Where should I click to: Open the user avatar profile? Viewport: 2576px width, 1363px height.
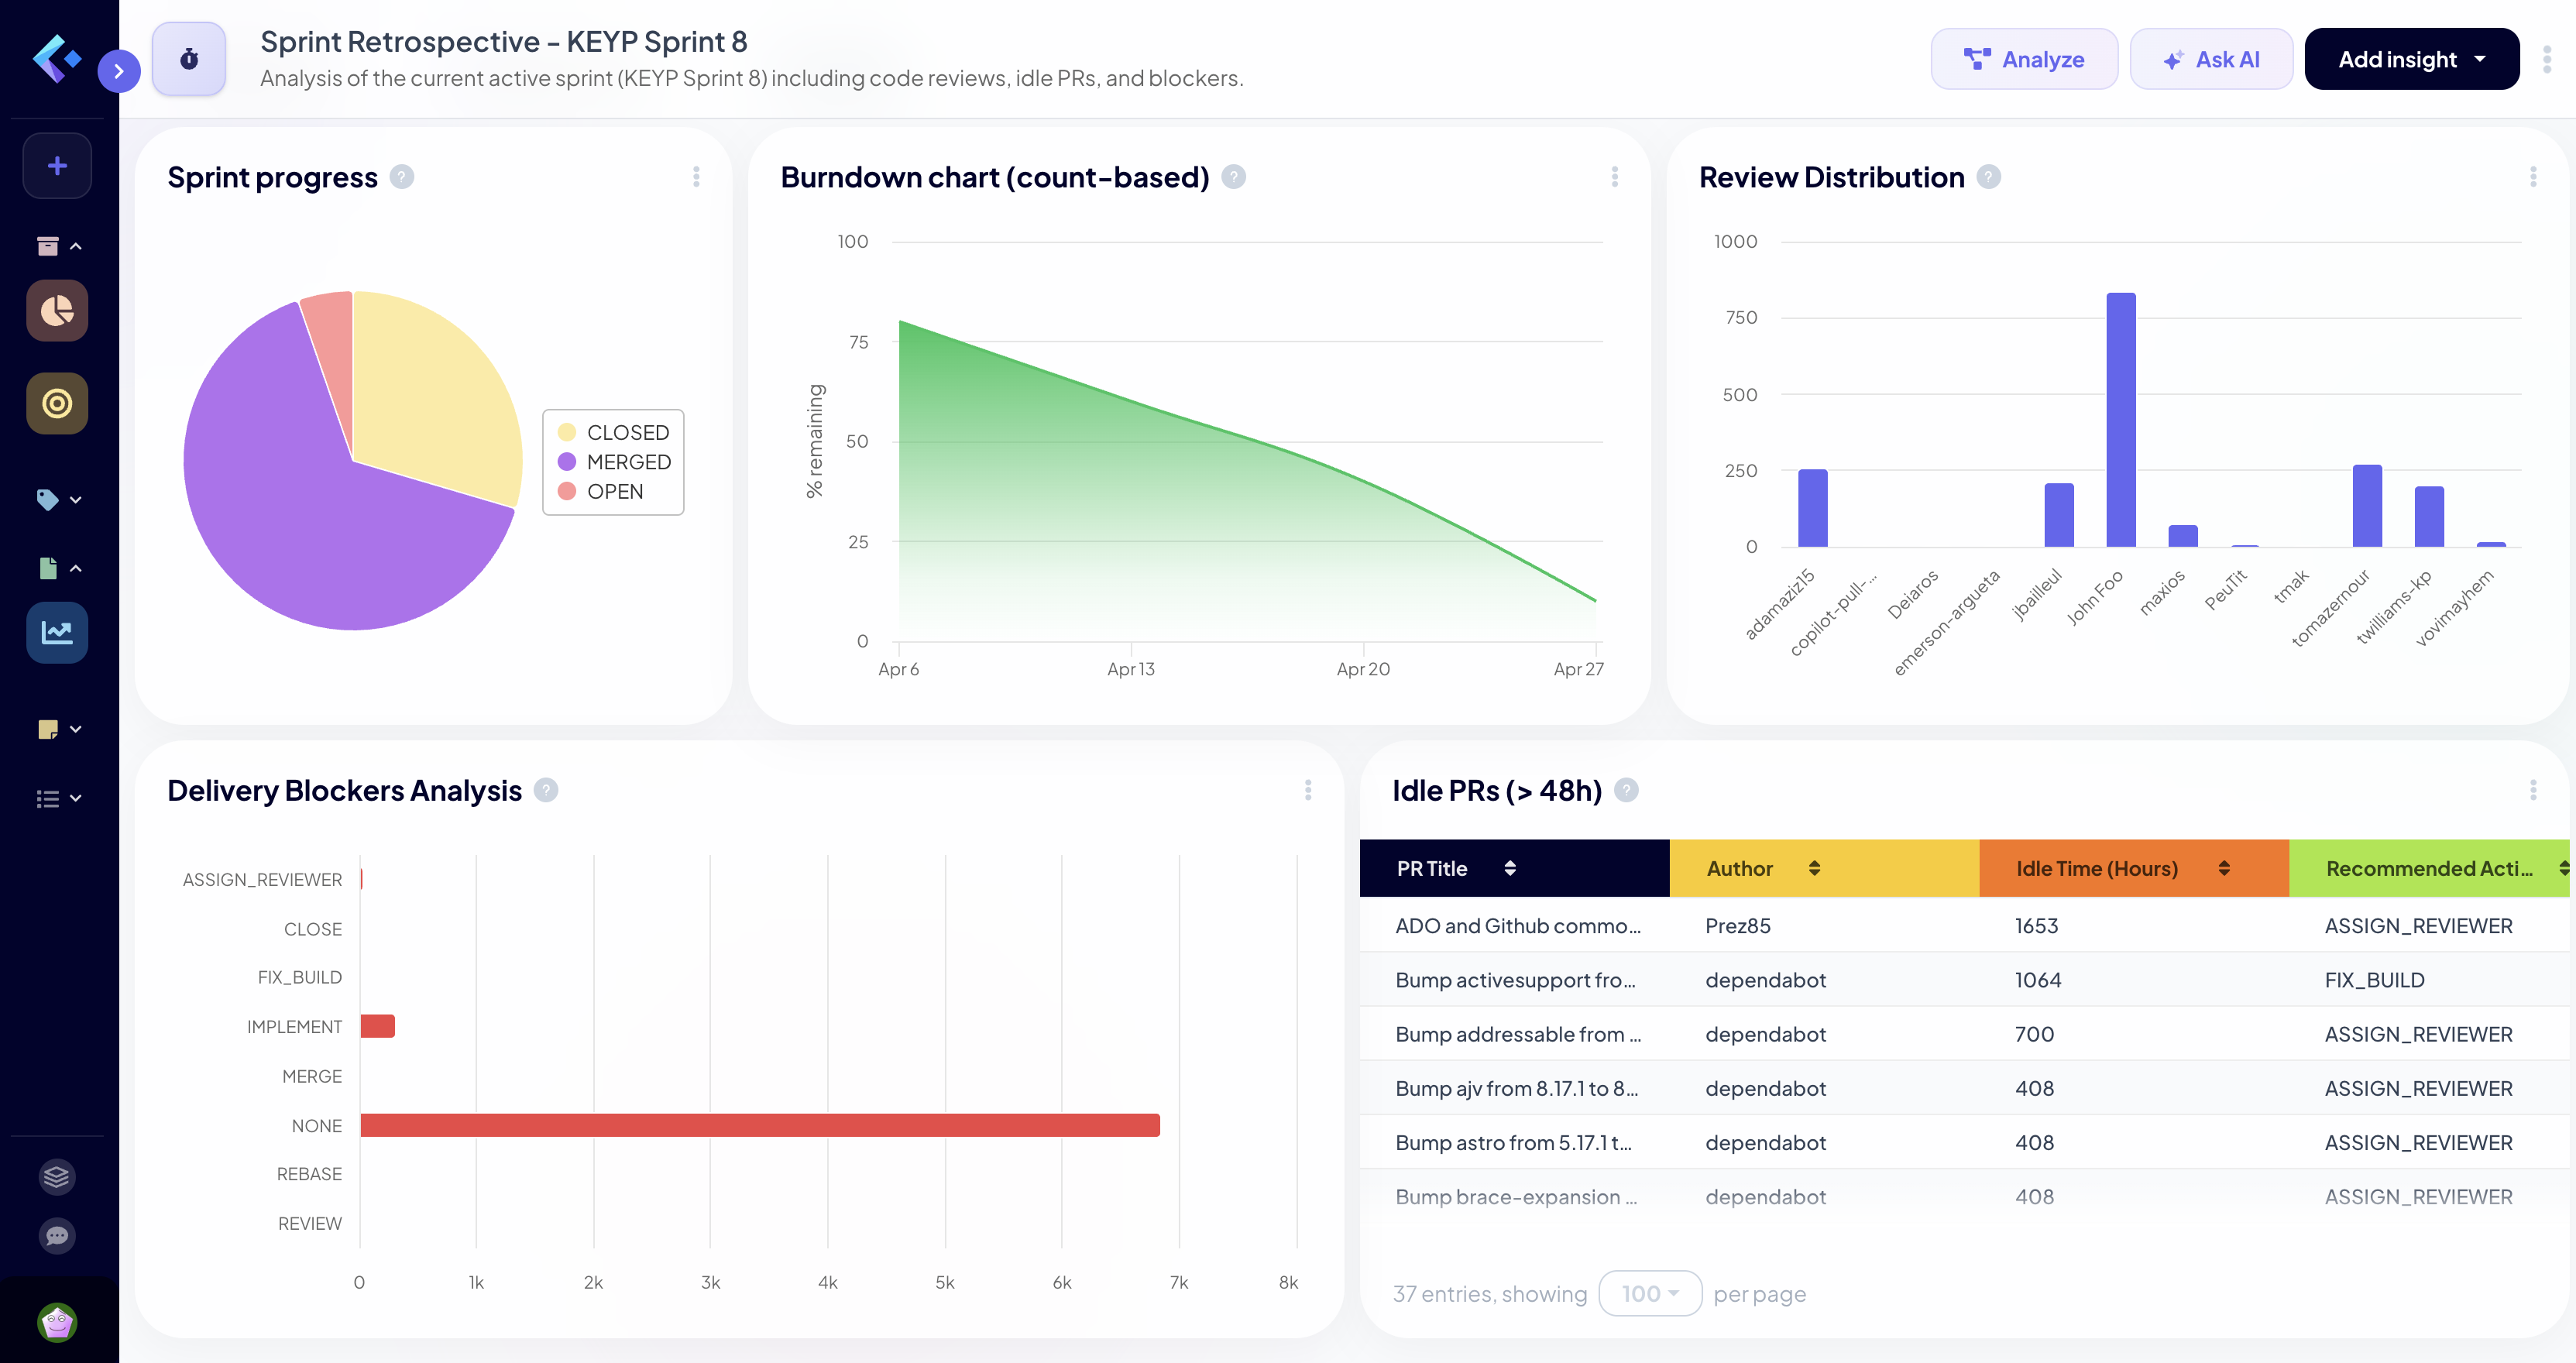coord(57,1322)
